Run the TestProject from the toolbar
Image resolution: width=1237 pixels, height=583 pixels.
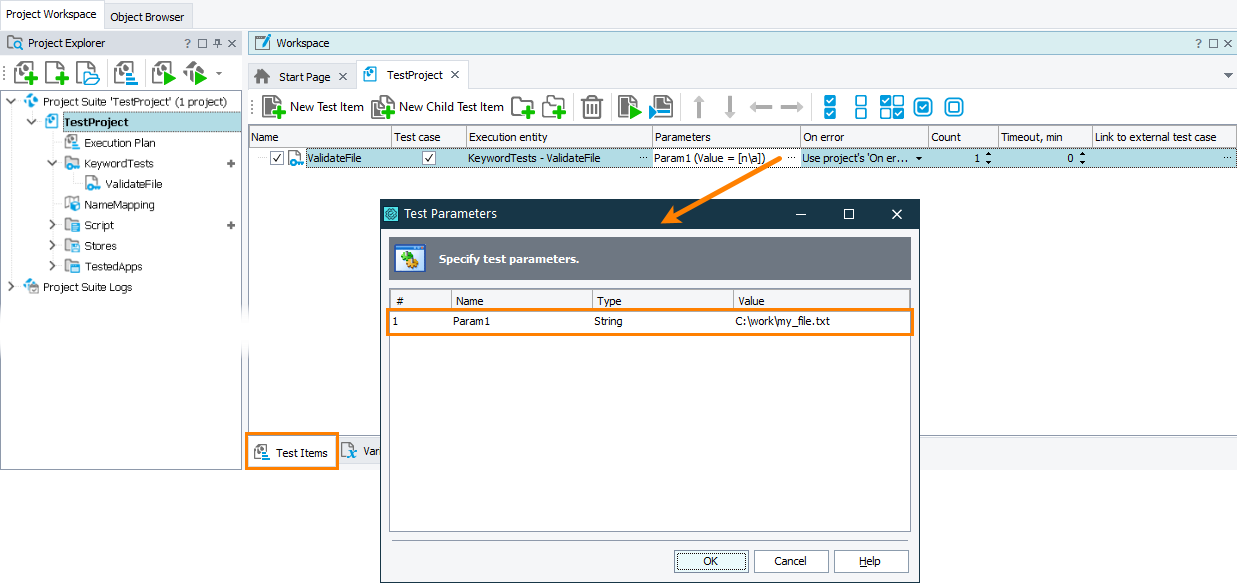(x=163, y=72)
